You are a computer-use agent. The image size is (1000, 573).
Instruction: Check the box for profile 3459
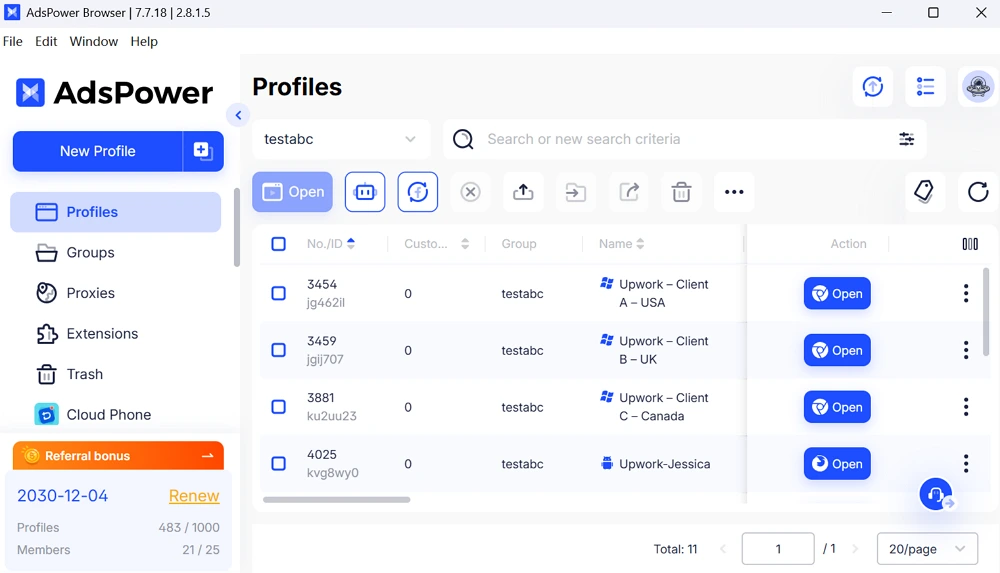pos(279,350)
